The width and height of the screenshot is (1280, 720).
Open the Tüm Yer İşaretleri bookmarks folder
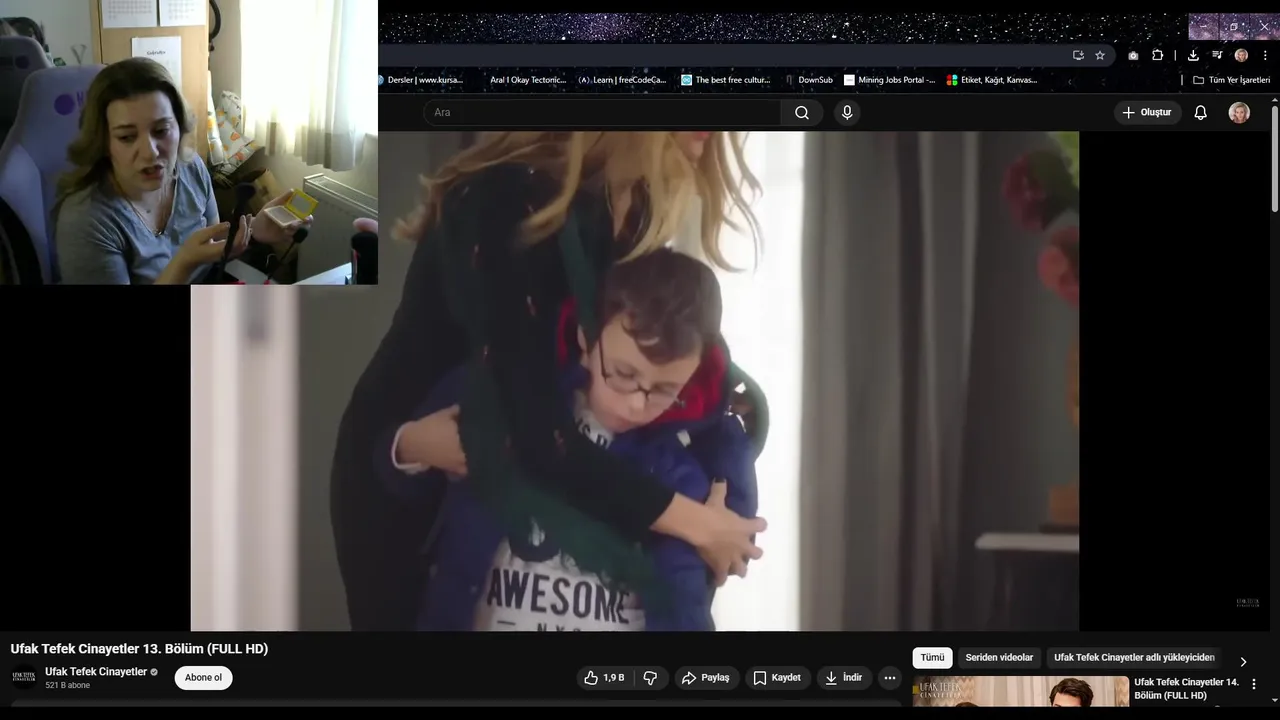1231,80
